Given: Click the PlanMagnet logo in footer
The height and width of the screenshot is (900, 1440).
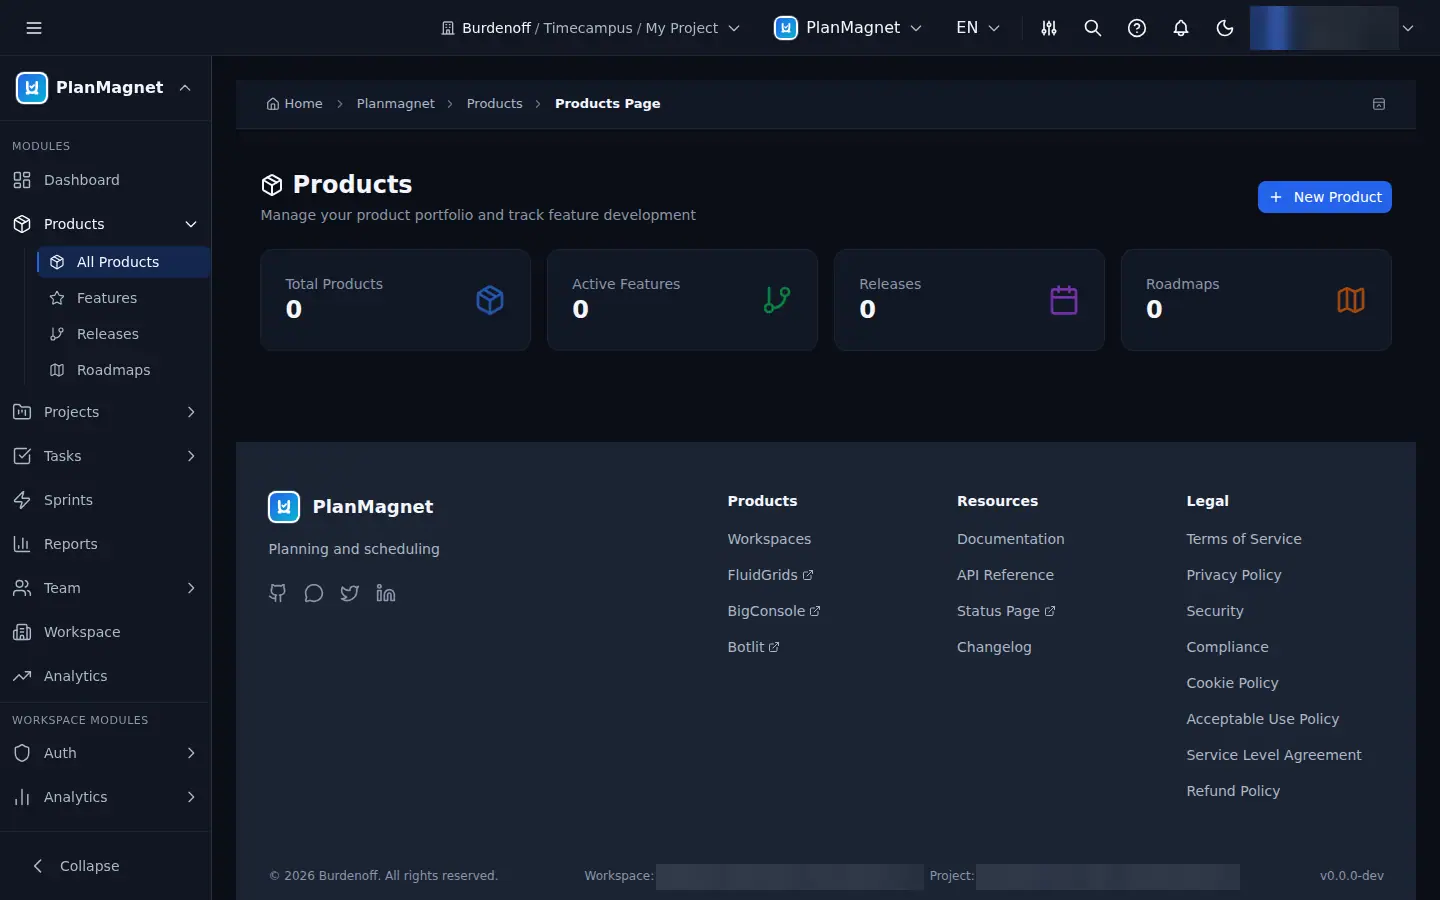Looking at the screenshot, I should click(x=284, y=507).
